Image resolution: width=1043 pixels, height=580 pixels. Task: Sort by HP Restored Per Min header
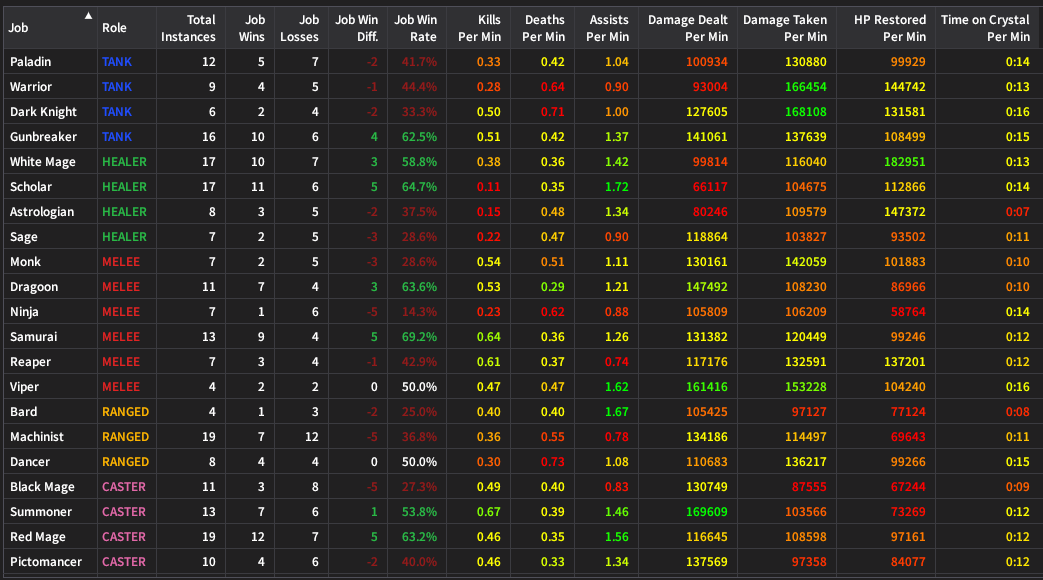pyautogui.click(x=890, y=28)
